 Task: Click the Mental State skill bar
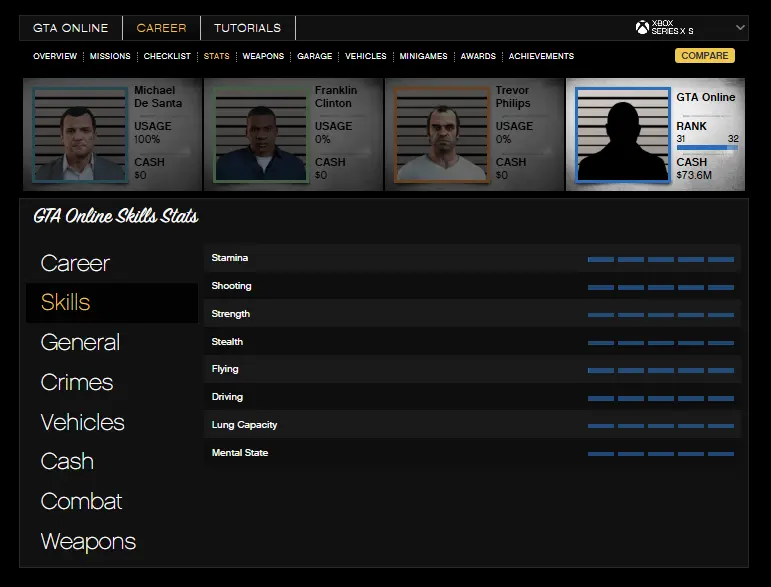[660, 454]
